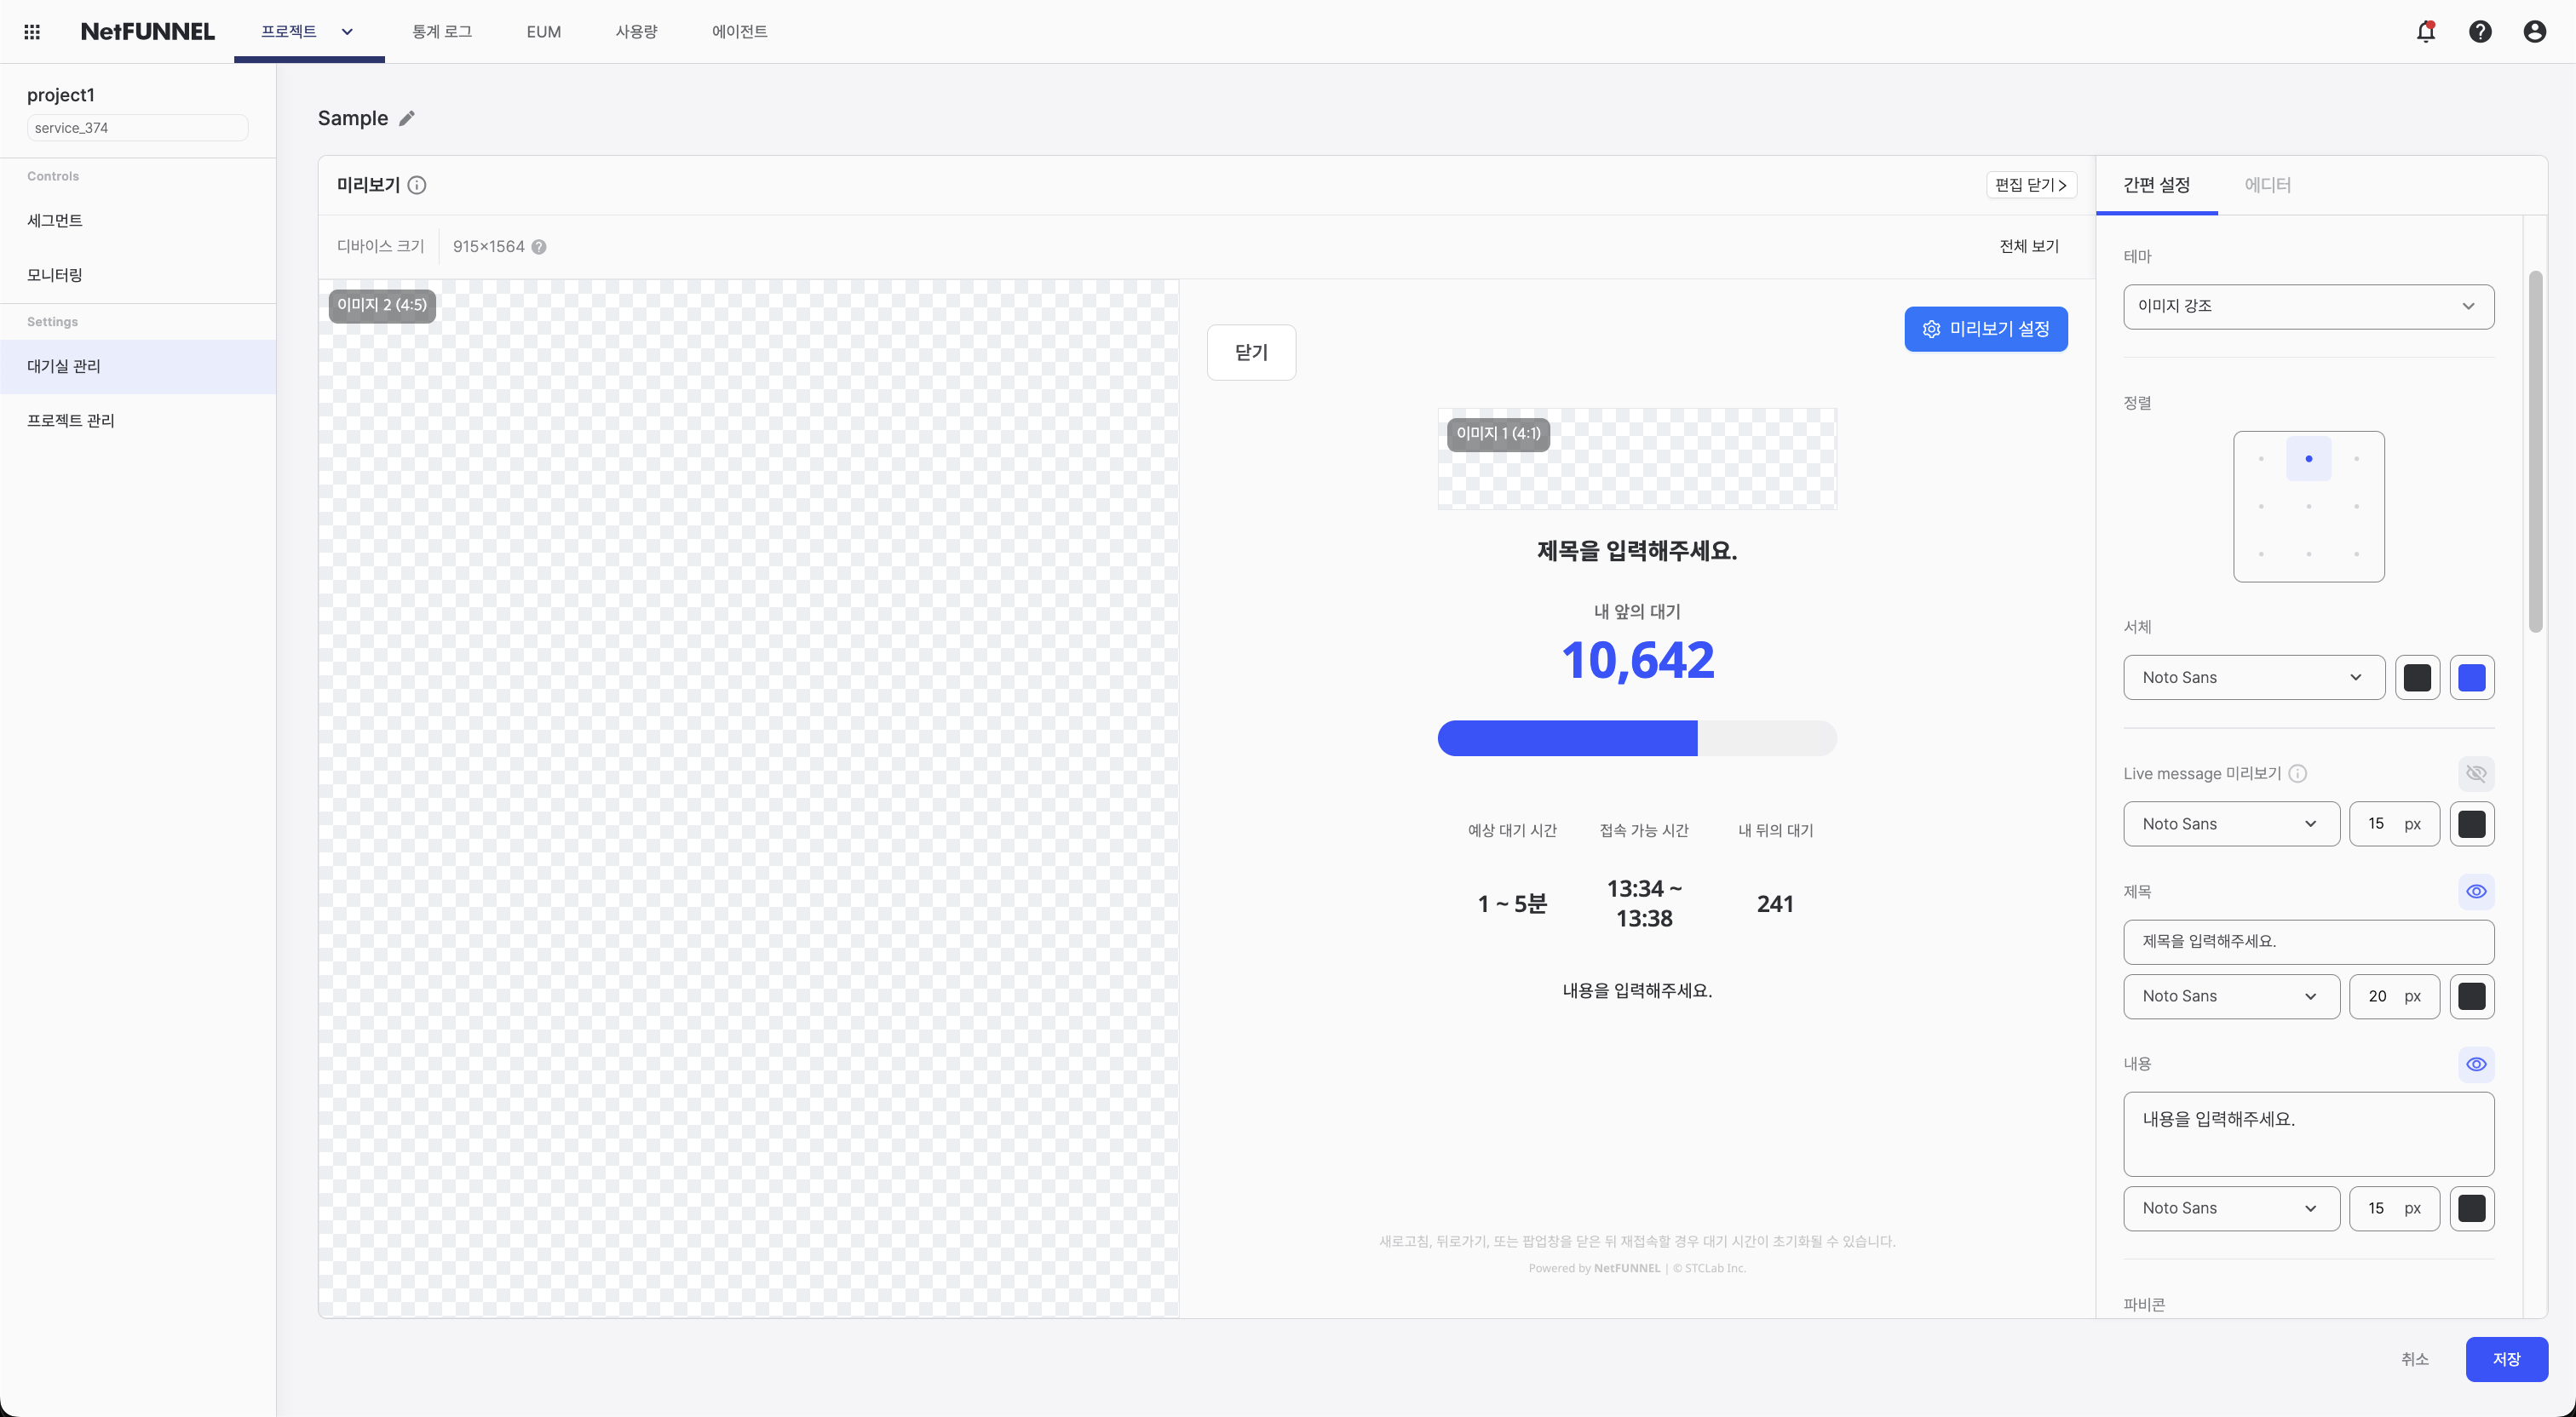2576x1417 pixels.
Task: Click the help question mark icon
Action: 2480,32
